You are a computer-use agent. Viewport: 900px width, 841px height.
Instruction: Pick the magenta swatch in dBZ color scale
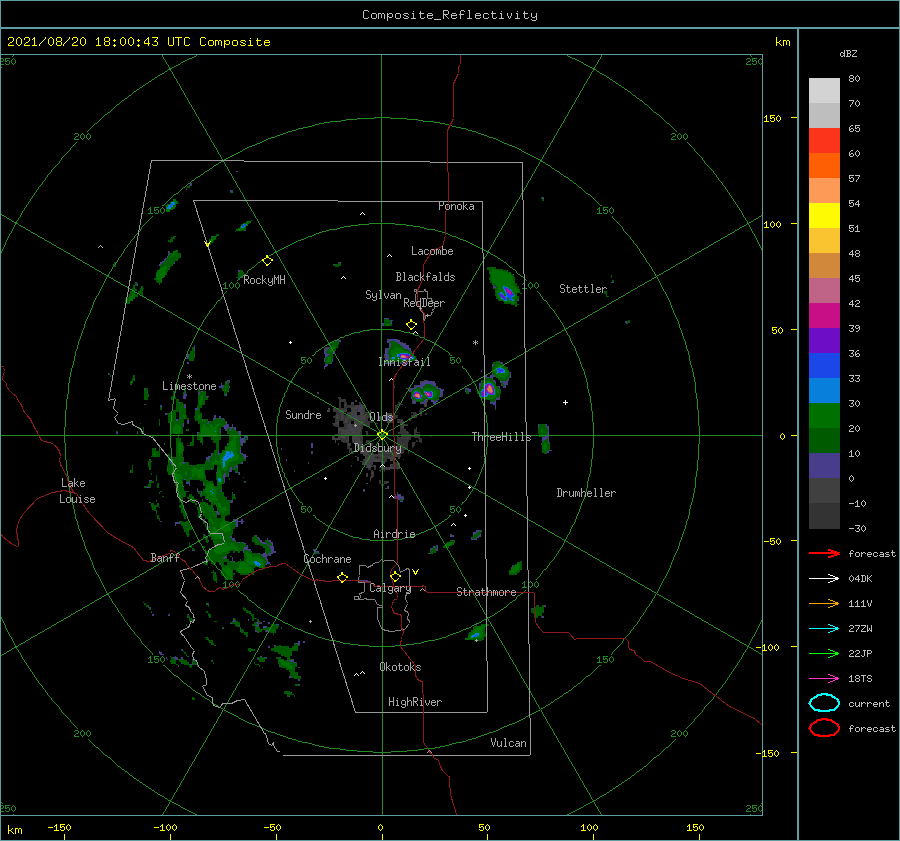click(x=824, y=316)
